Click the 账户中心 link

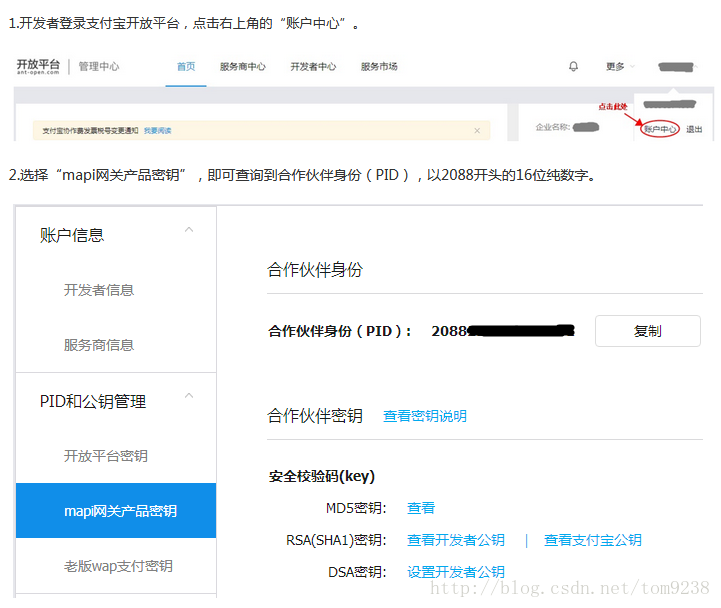pyautogui.click(x=660, y=129)
